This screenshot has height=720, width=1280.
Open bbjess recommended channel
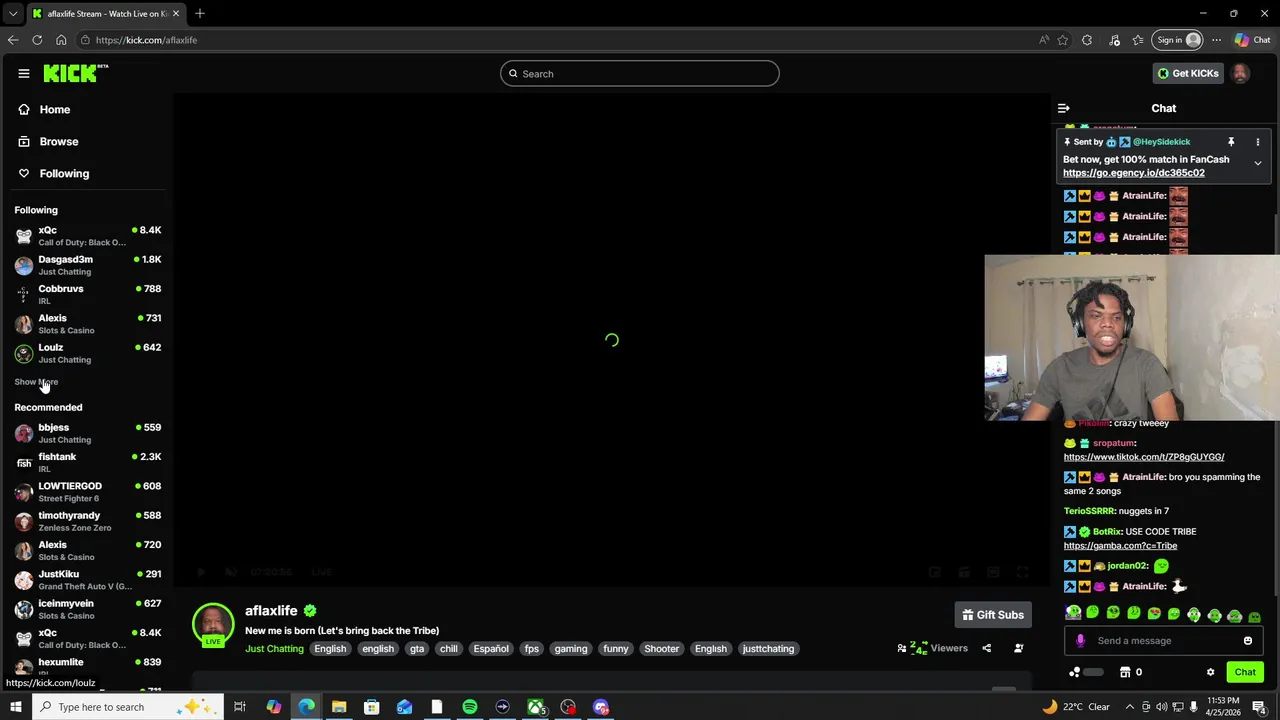point(88,433)
